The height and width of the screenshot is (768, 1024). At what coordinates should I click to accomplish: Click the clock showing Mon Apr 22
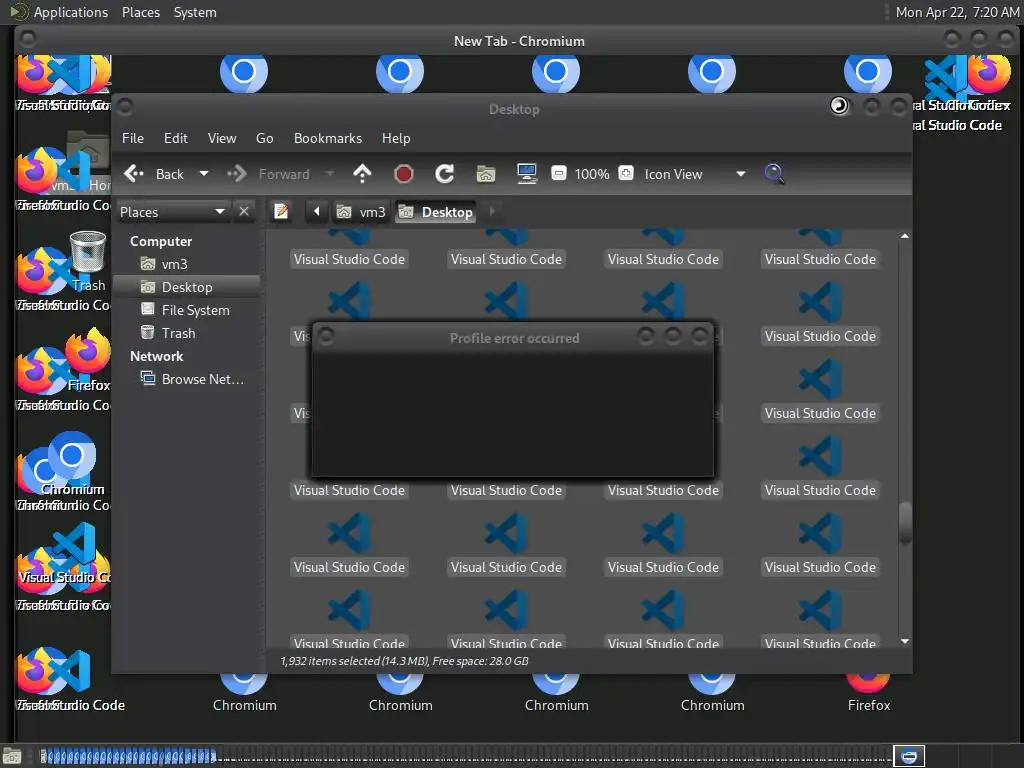pyautogui.click(x=957, y=12)
